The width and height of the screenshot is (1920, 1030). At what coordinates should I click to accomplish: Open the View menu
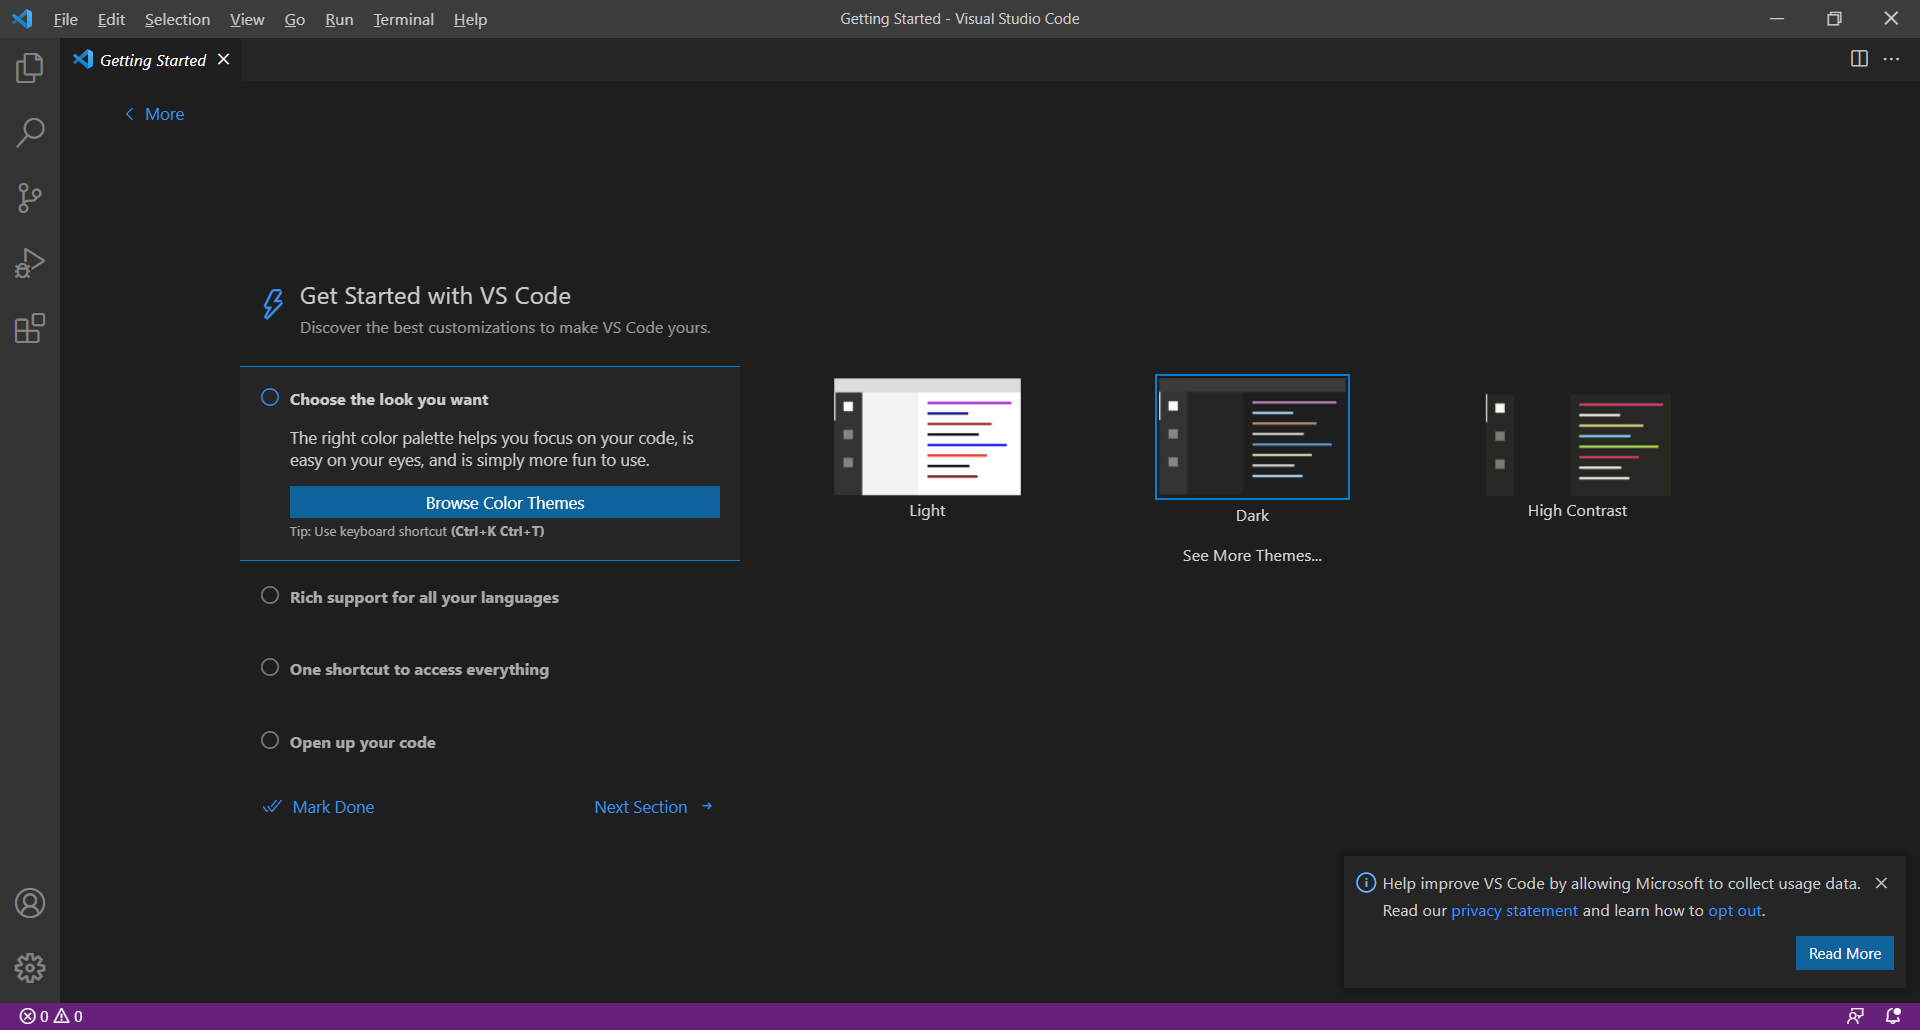(247, 19)
